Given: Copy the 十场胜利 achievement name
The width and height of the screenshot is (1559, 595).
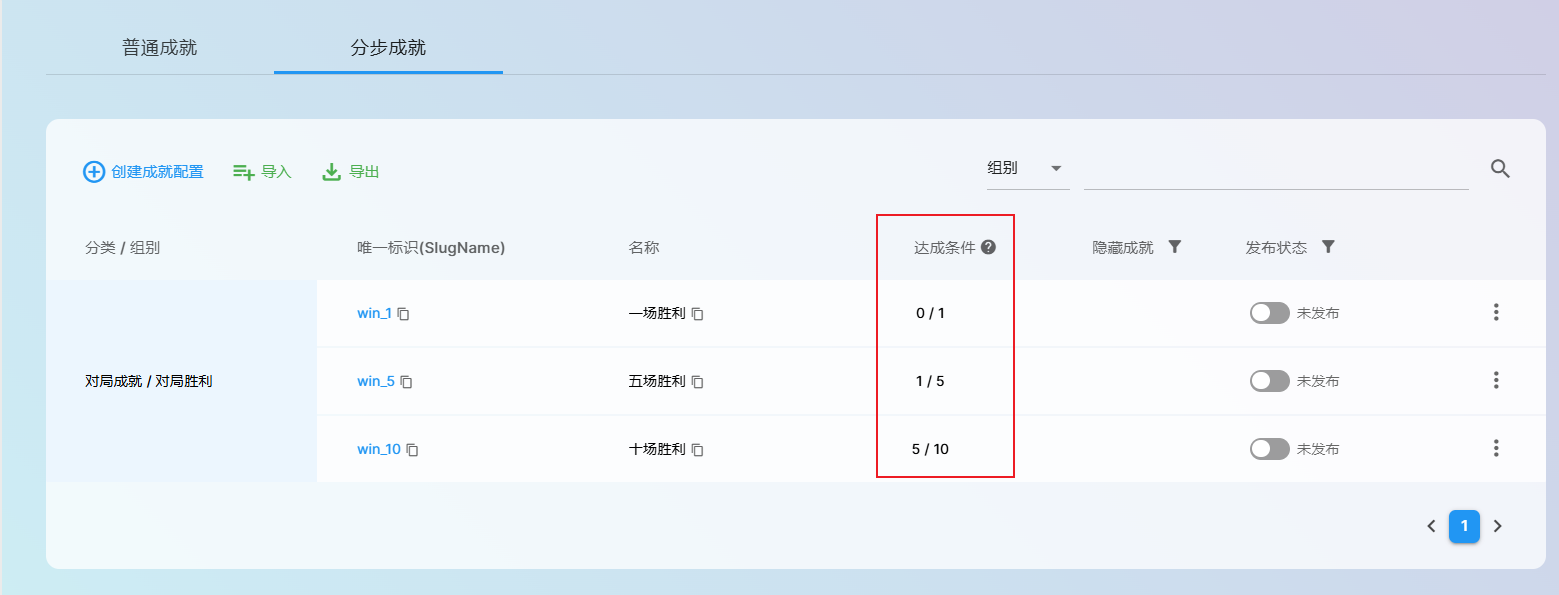Looking at the screenshot, I should click(698, 450).
